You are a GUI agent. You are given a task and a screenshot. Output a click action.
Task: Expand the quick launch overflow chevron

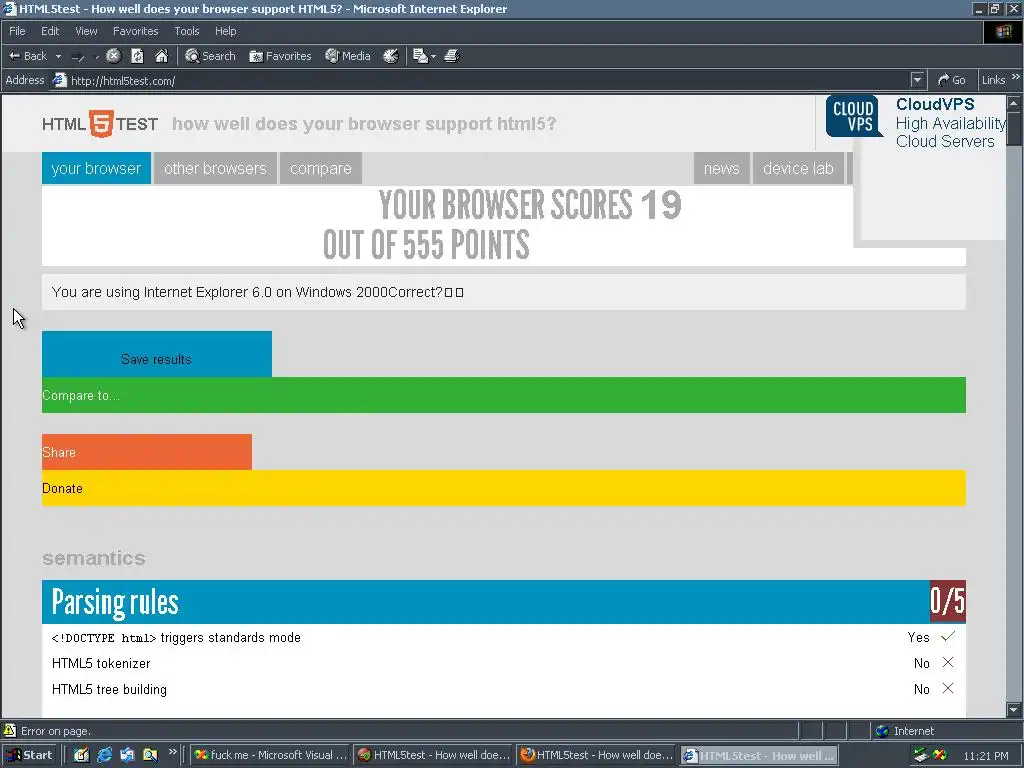pos(172,752)
